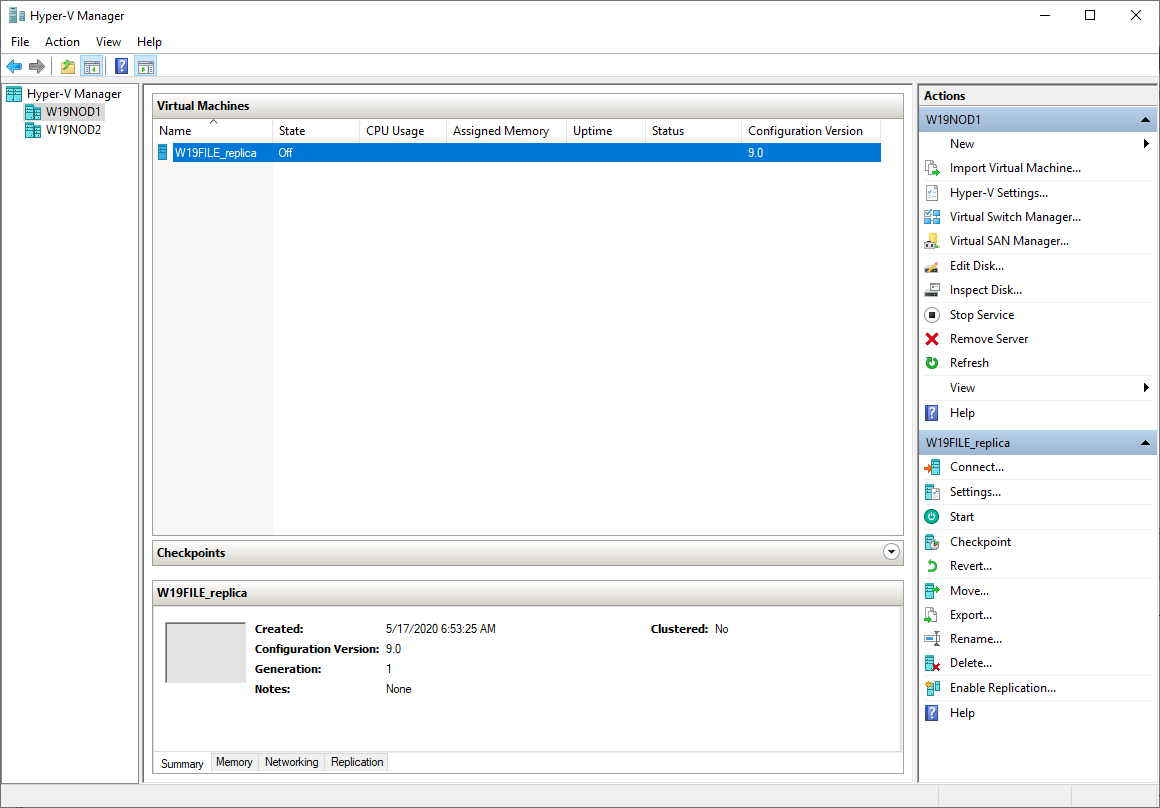Click the Inspect Disk icon
Image resolution: width=1160 pixels, height=808 pixels.
point(932,290)
